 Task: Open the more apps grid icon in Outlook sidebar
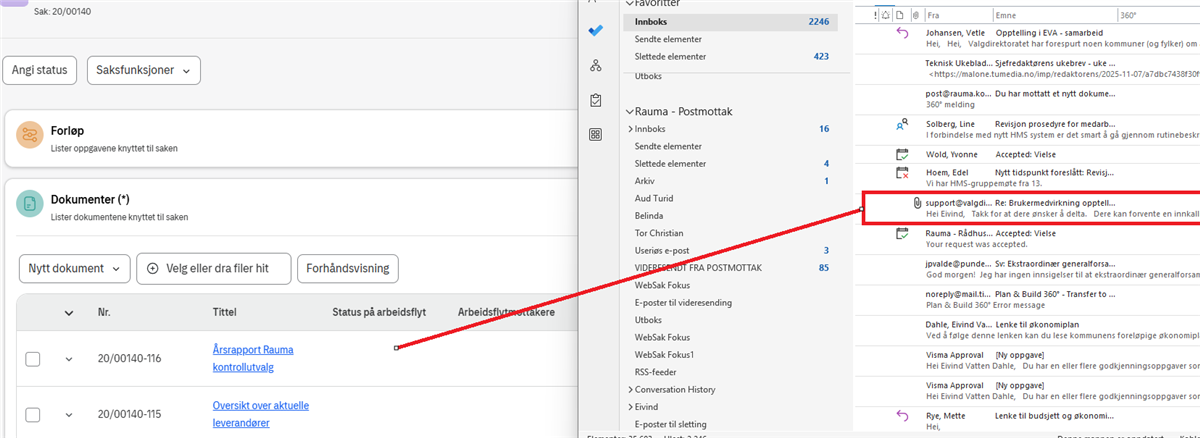pyautogui.click(x=596, y=134)
